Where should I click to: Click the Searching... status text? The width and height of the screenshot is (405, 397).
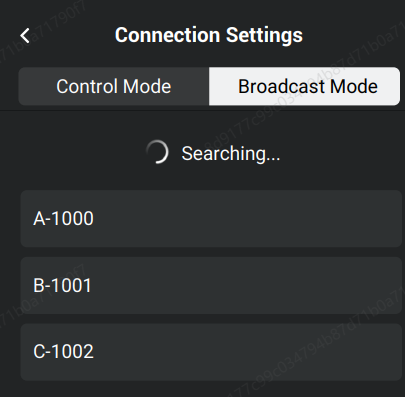[x=231, y=154]
